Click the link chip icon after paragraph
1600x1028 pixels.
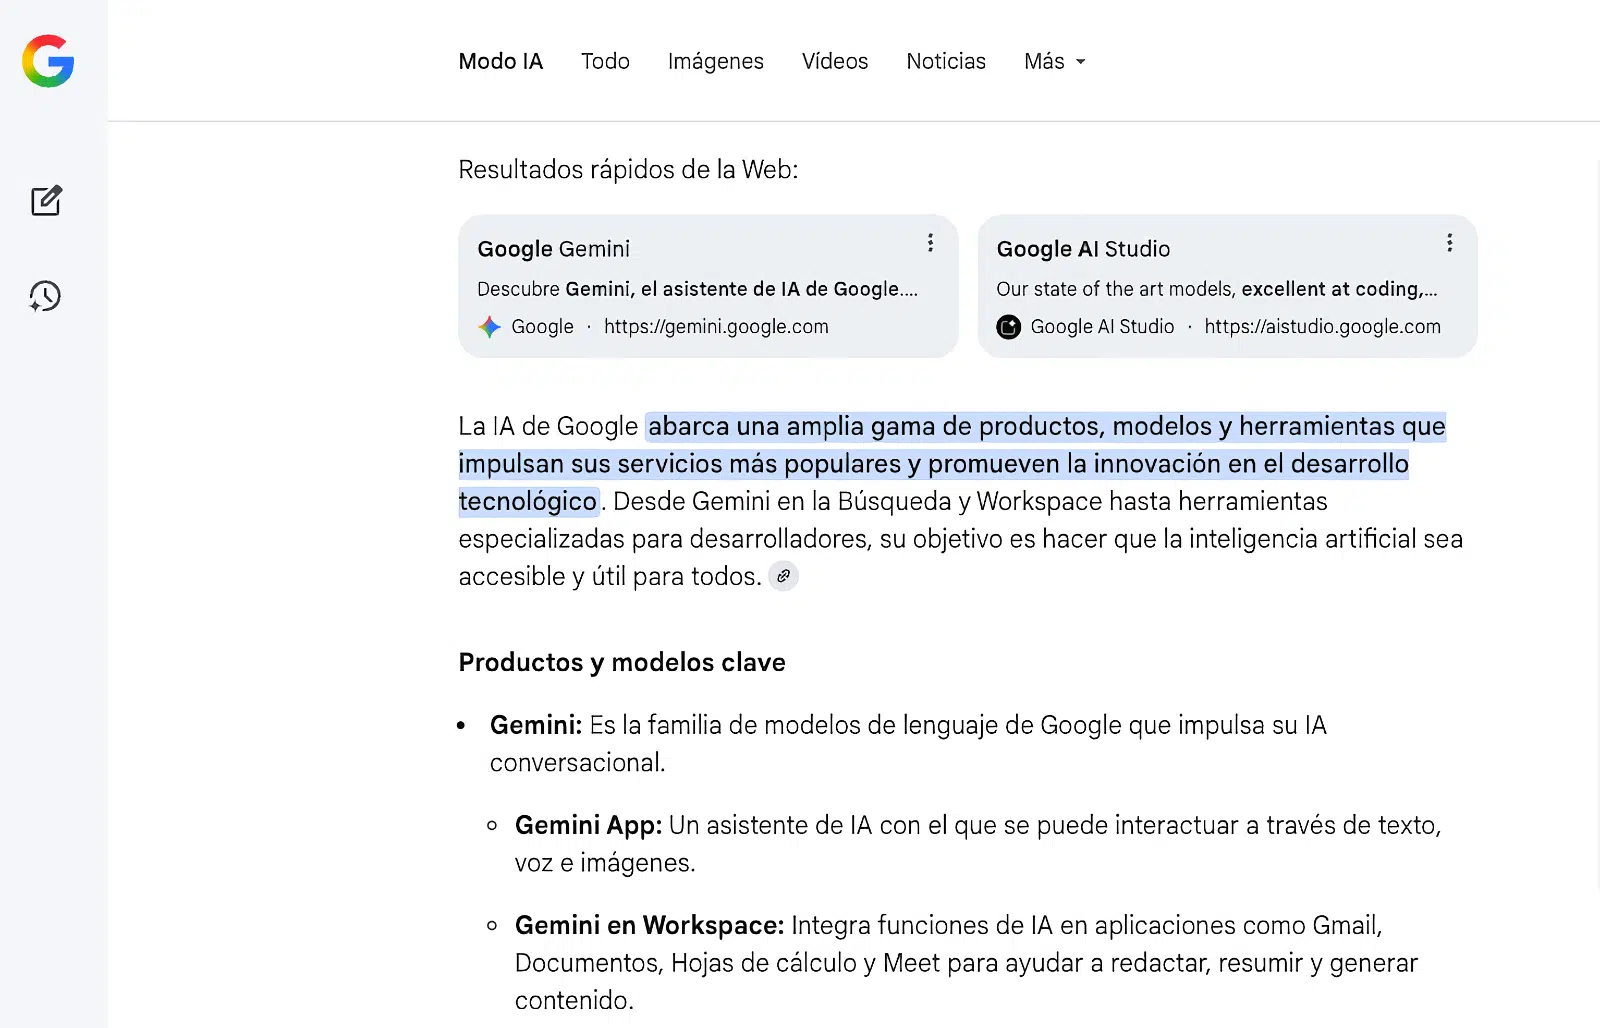pyautogui.click(x=783, y=576)
